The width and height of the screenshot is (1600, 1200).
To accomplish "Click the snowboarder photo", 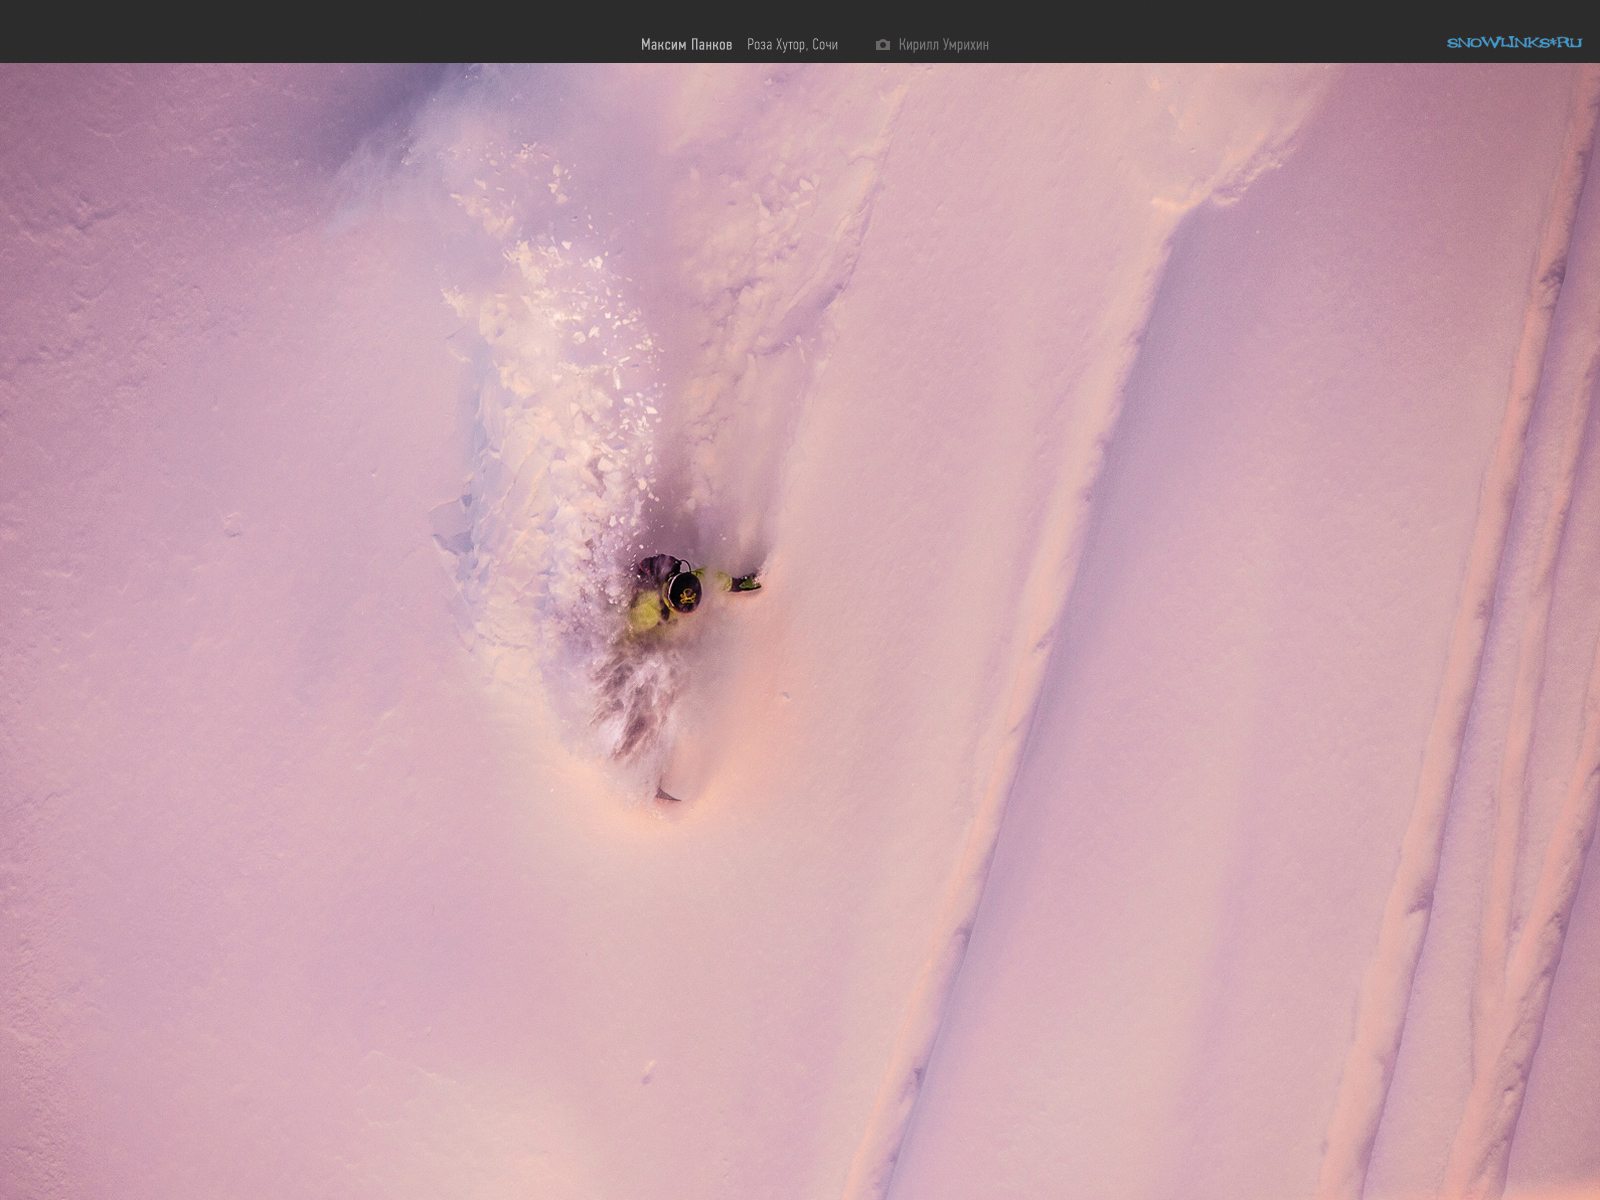I will (x=800, y=631).
